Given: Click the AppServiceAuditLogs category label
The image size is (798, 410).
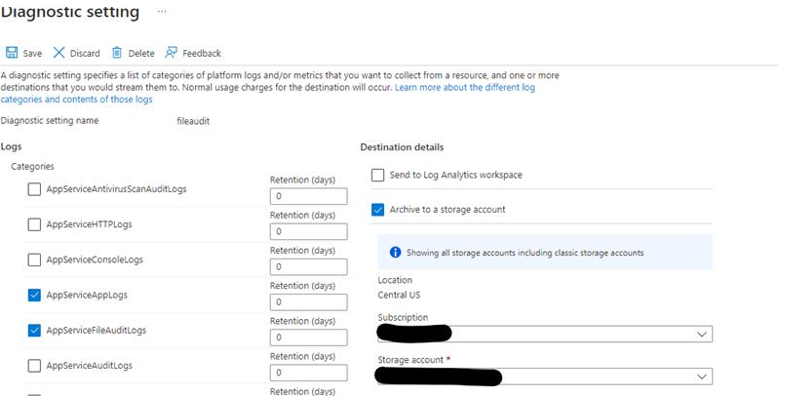Looking at the screenshot, I should pos(89,366).
